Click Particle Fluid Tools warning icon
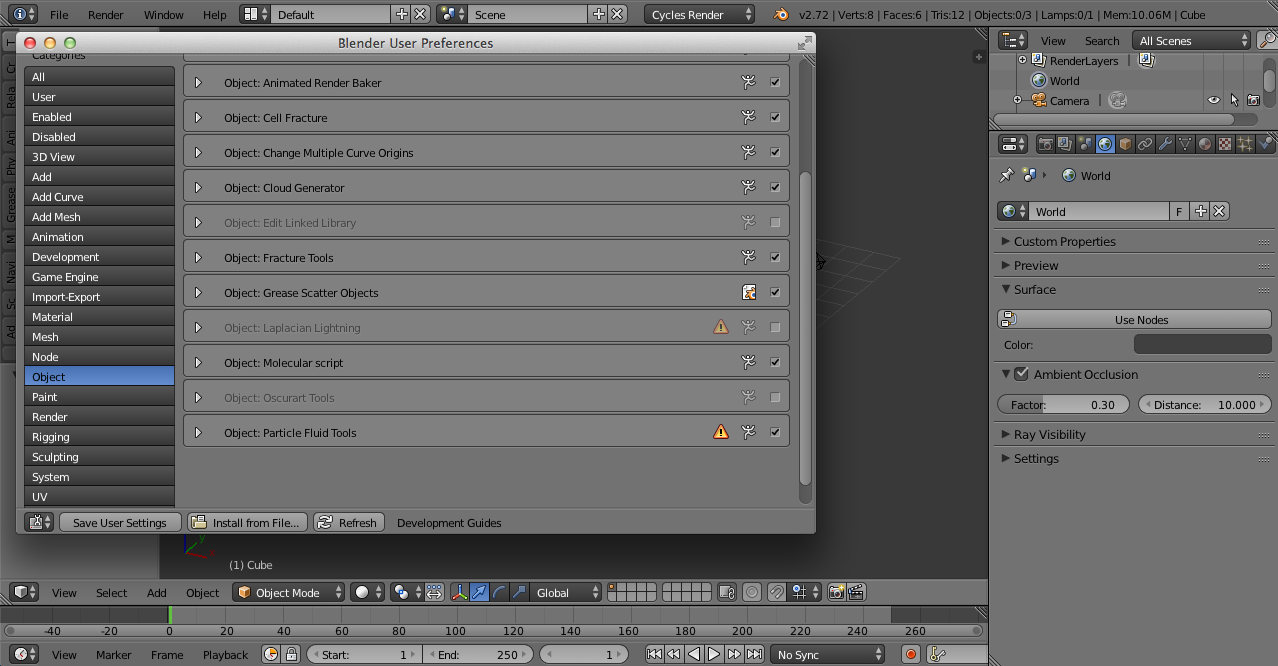This screenshot has height=666, width=1278. tap(721, 432)
